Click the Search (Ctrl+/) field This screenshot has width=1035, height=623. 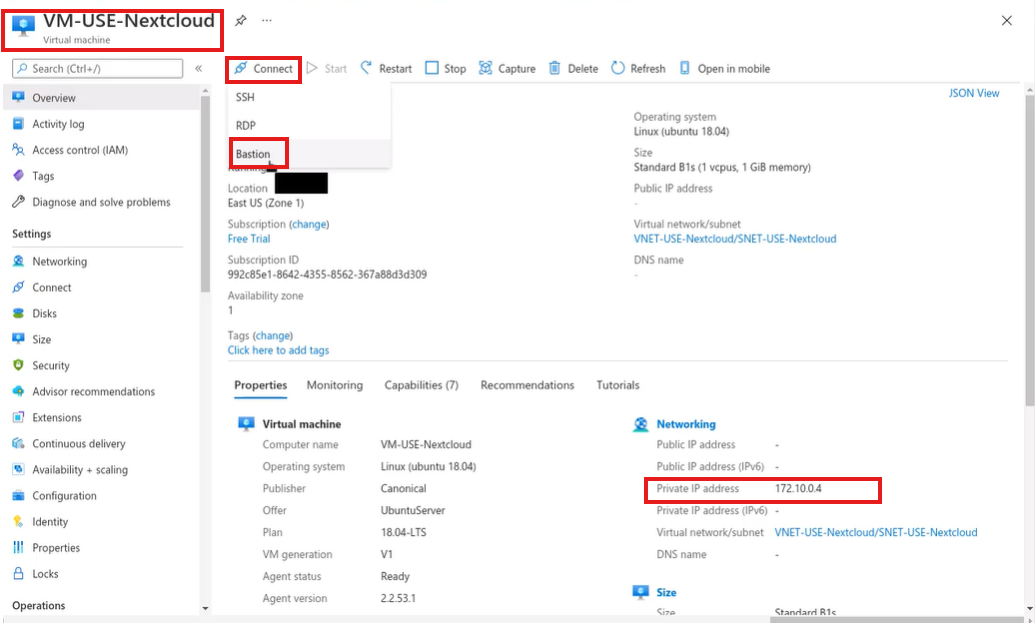pos(98,69)
